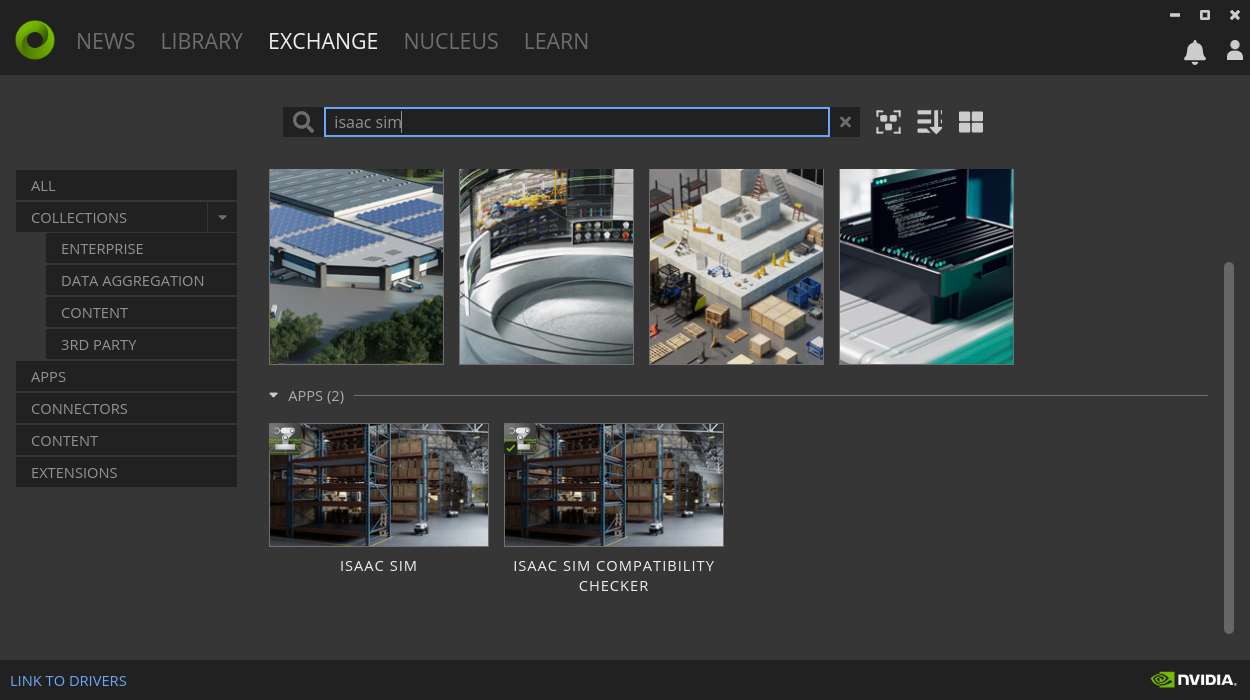The image size is (1250, 700).
Task: Choose the ENTERPRISE collection
Action: coord(141,249)
